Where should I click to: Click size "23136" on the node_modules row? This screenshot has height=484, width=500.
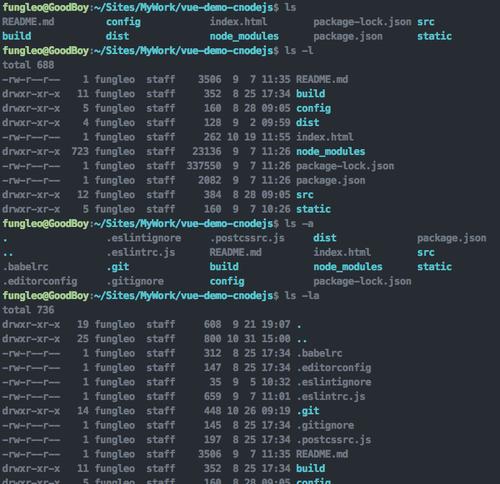tap(207, 151)
